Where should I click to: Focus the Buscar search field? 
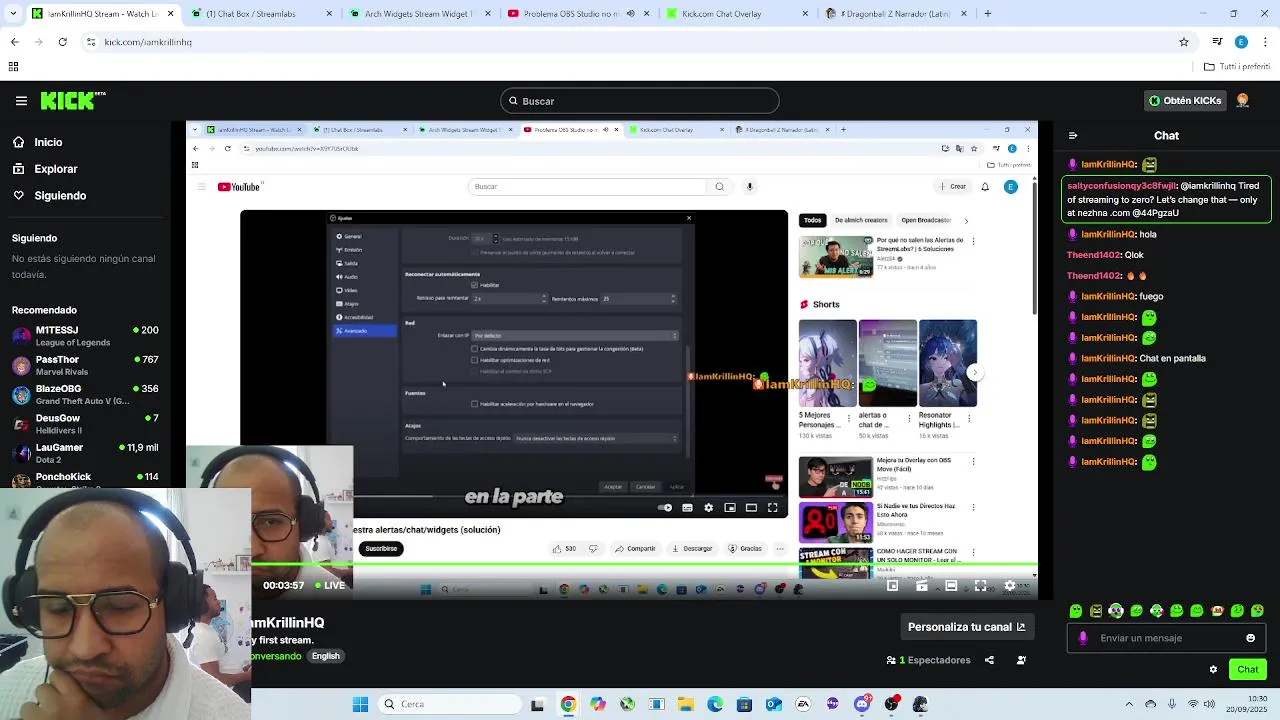coord(640,101)
